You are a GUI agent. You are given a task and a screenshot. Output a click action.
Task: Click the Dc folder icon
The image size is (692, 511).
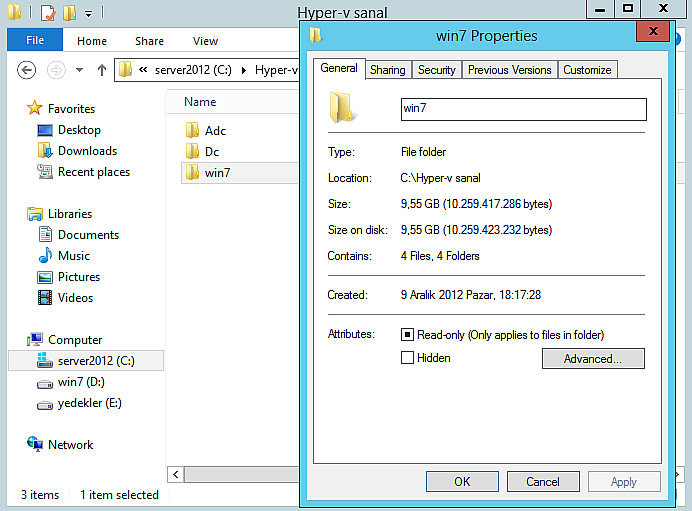coord(192,151)
